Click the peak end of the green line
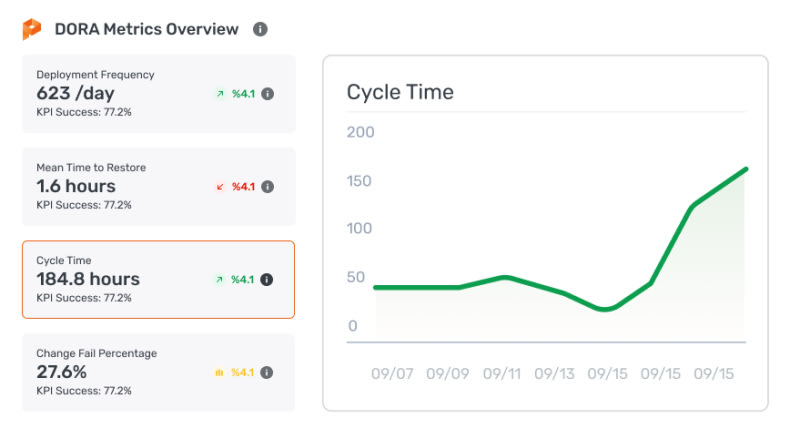This screenshot has height=439, width=800. pos(745,169)
